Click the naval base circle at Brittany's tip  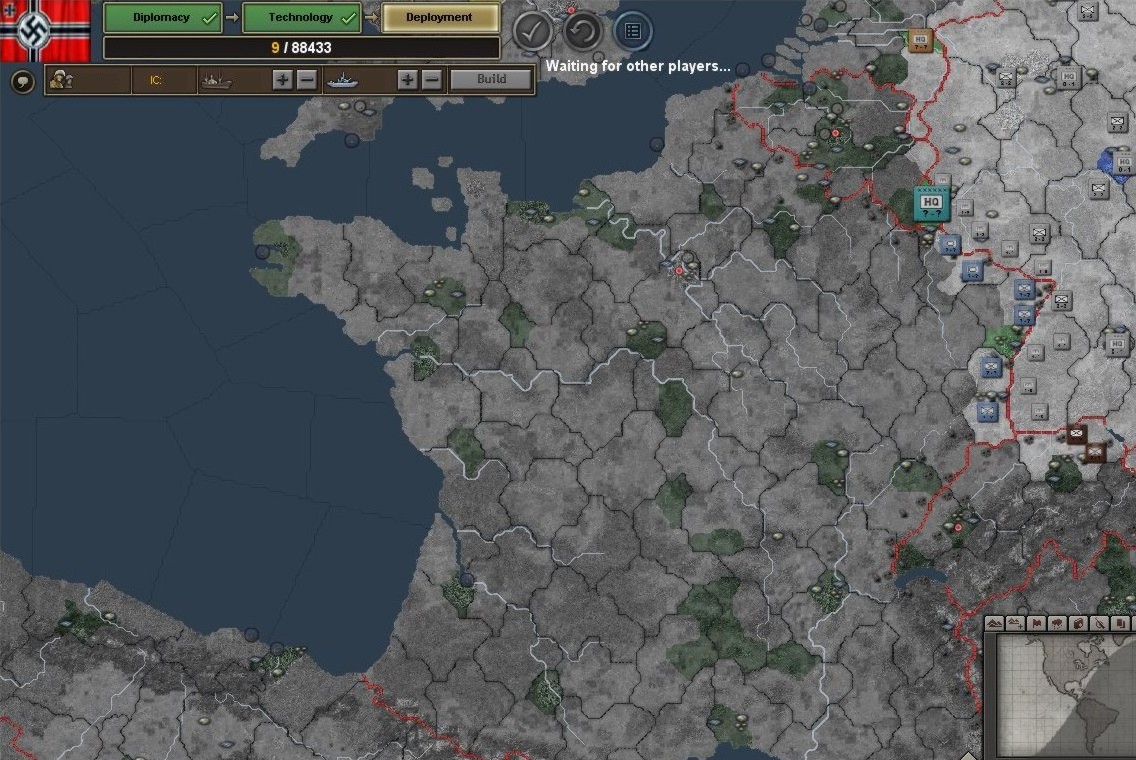[262, 251]
